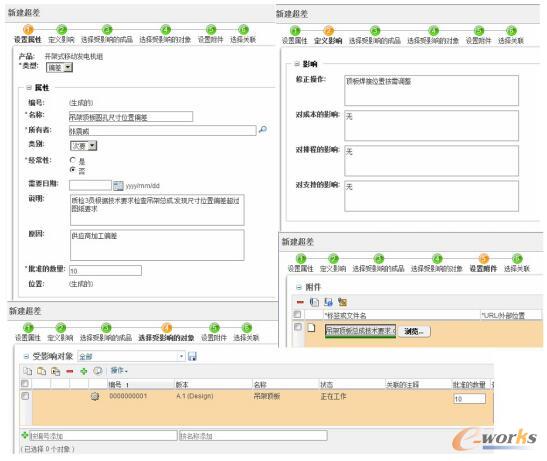Image resolution: width=547 pixels, height=461 pixels.
Task: Select the bold 定义影响 step tab
Action: click(328, 41)
